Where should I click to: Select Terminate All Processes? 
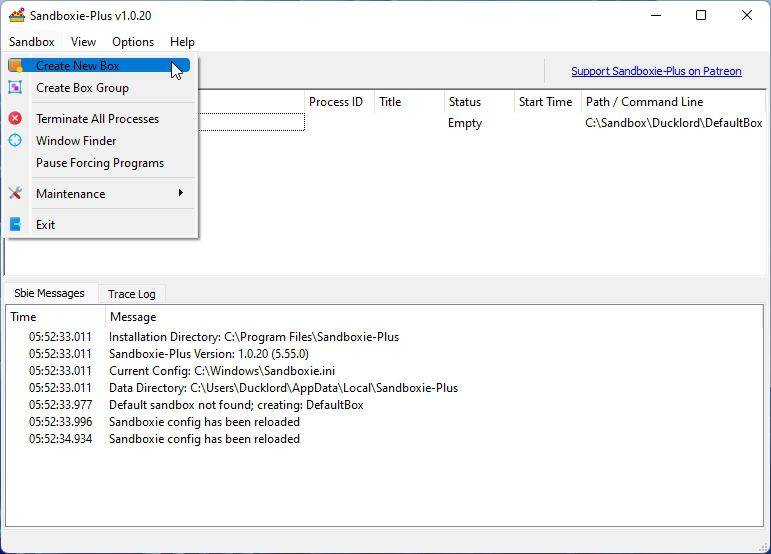(x=99, y=119)
